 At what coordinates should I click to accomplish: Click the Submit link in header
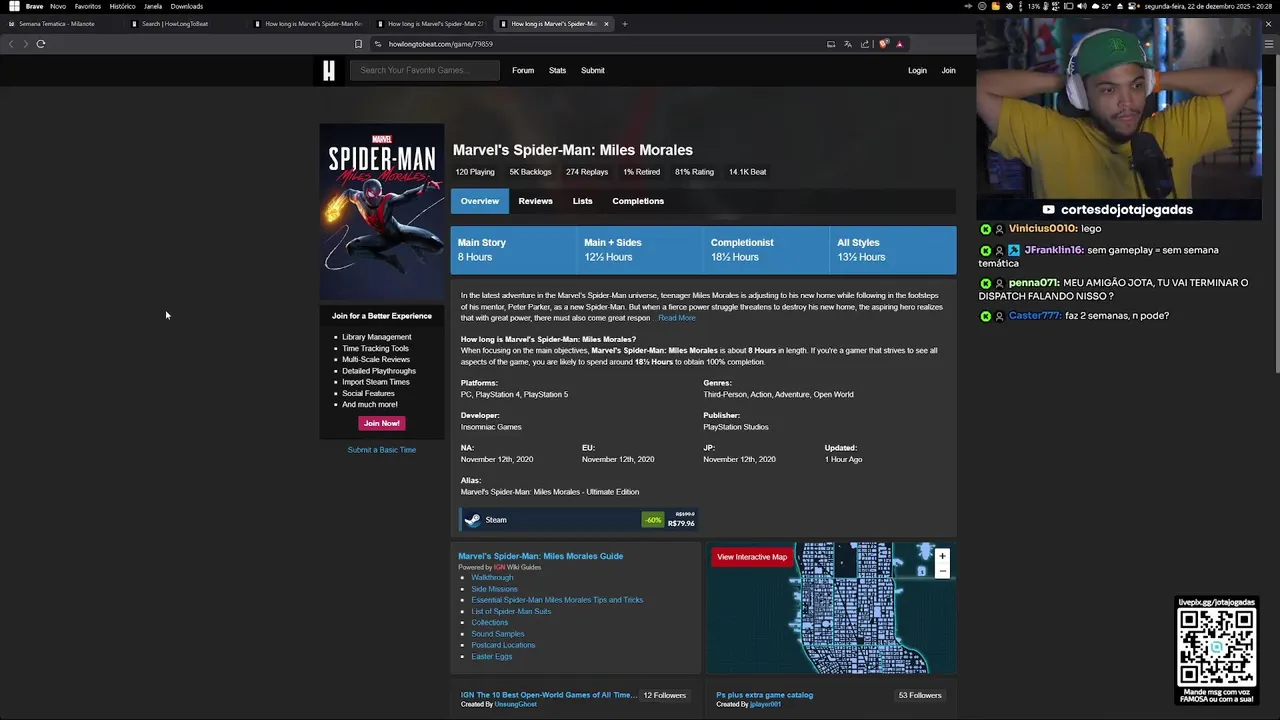[593, 70]
